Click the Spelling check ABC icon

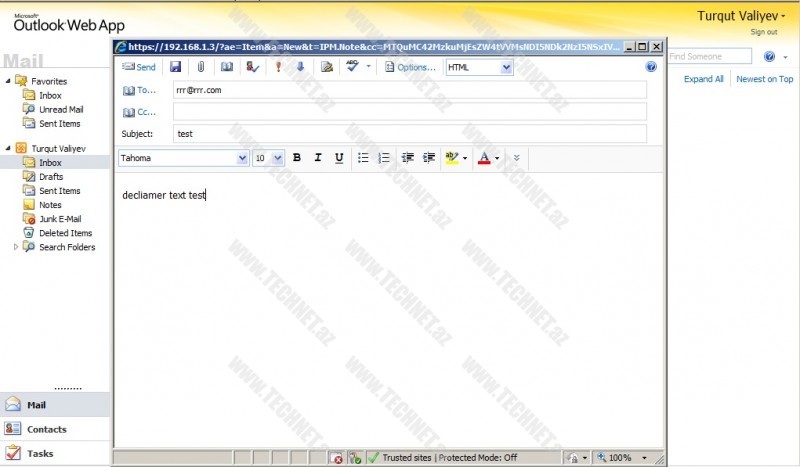point(352,66)
